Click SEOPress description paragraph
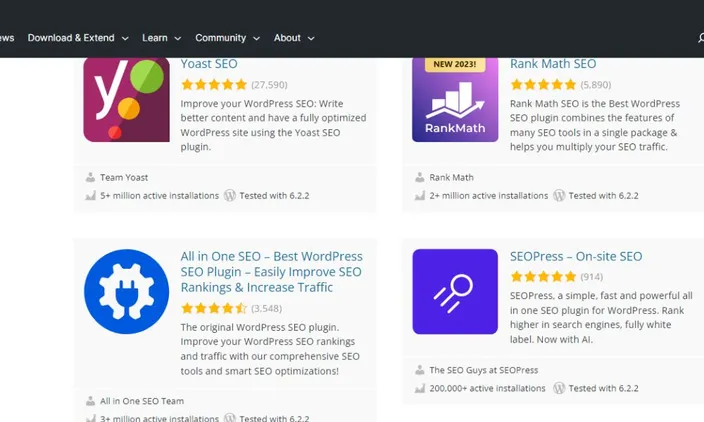The width and height of the screenshot is (704, 422). click(x=601, y=317)
